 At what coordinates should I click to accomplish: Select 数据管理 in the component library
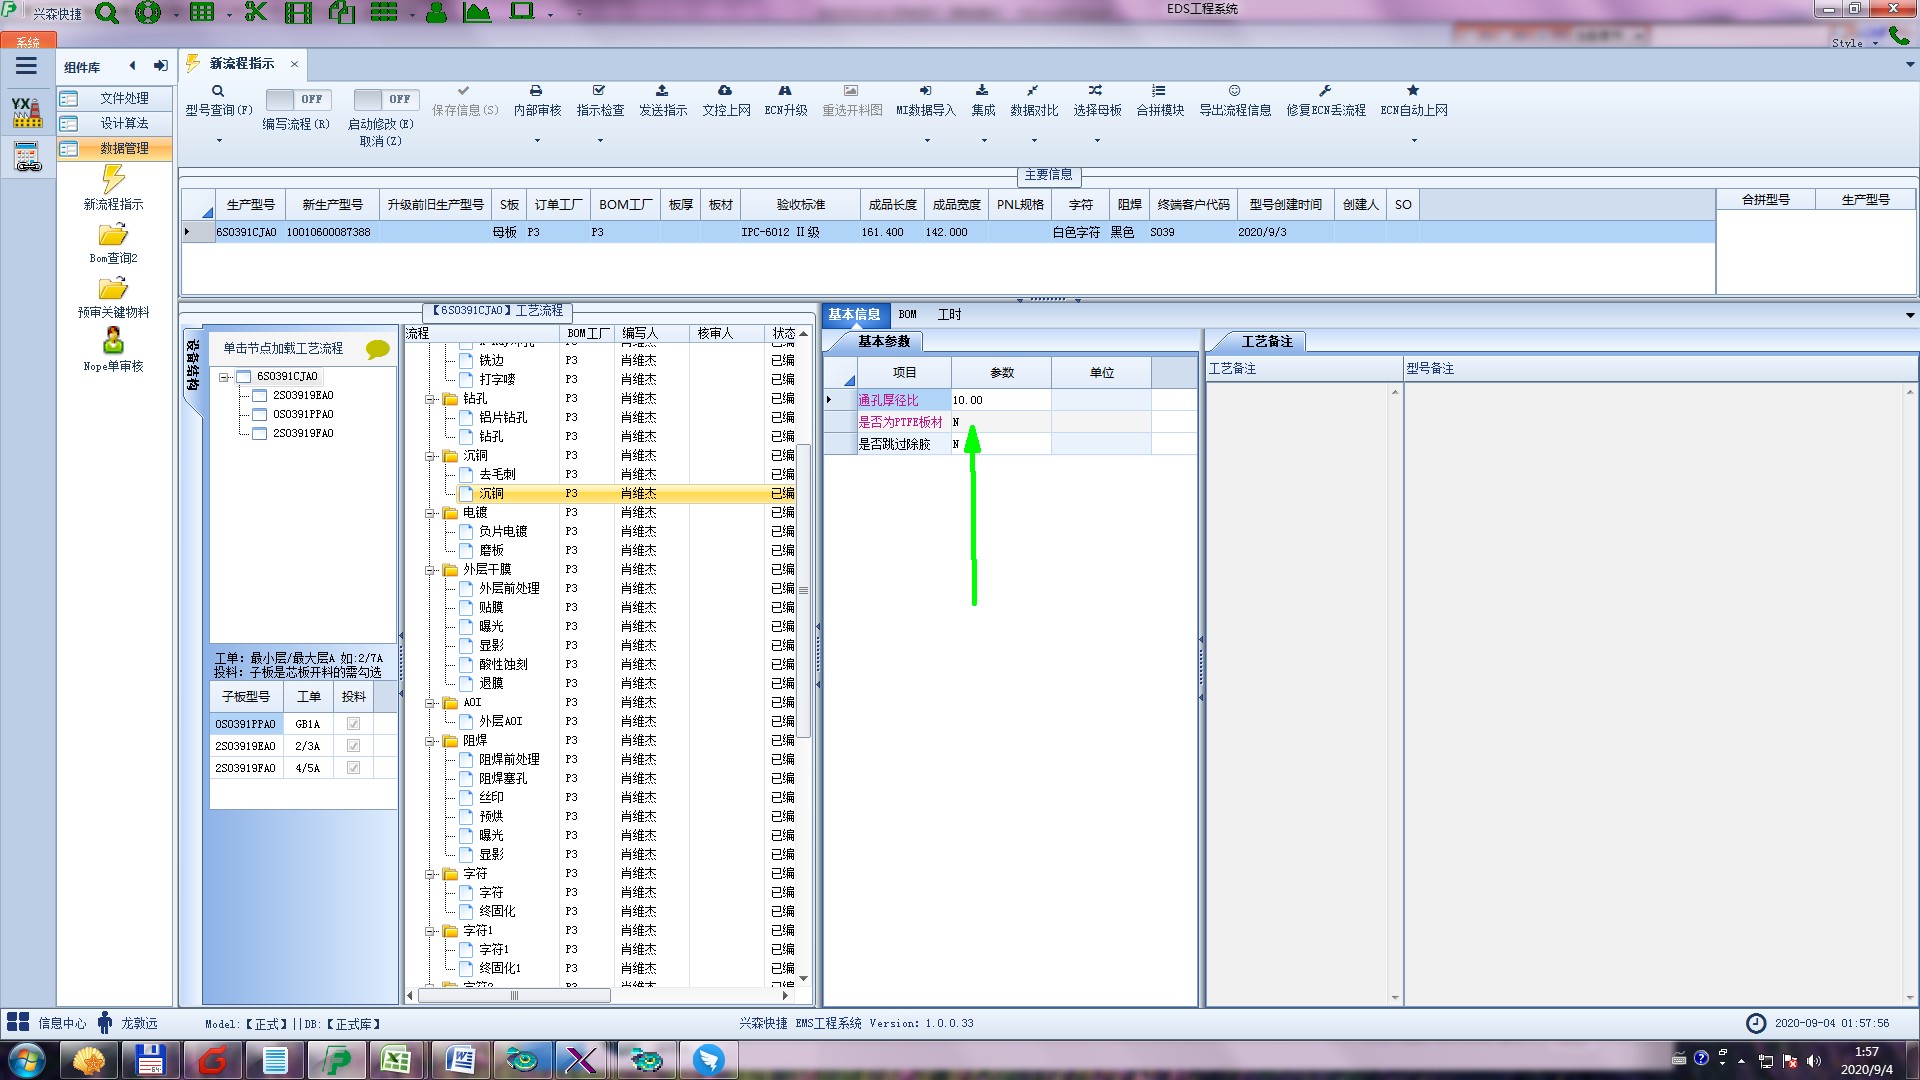click(x=124, y=148)
